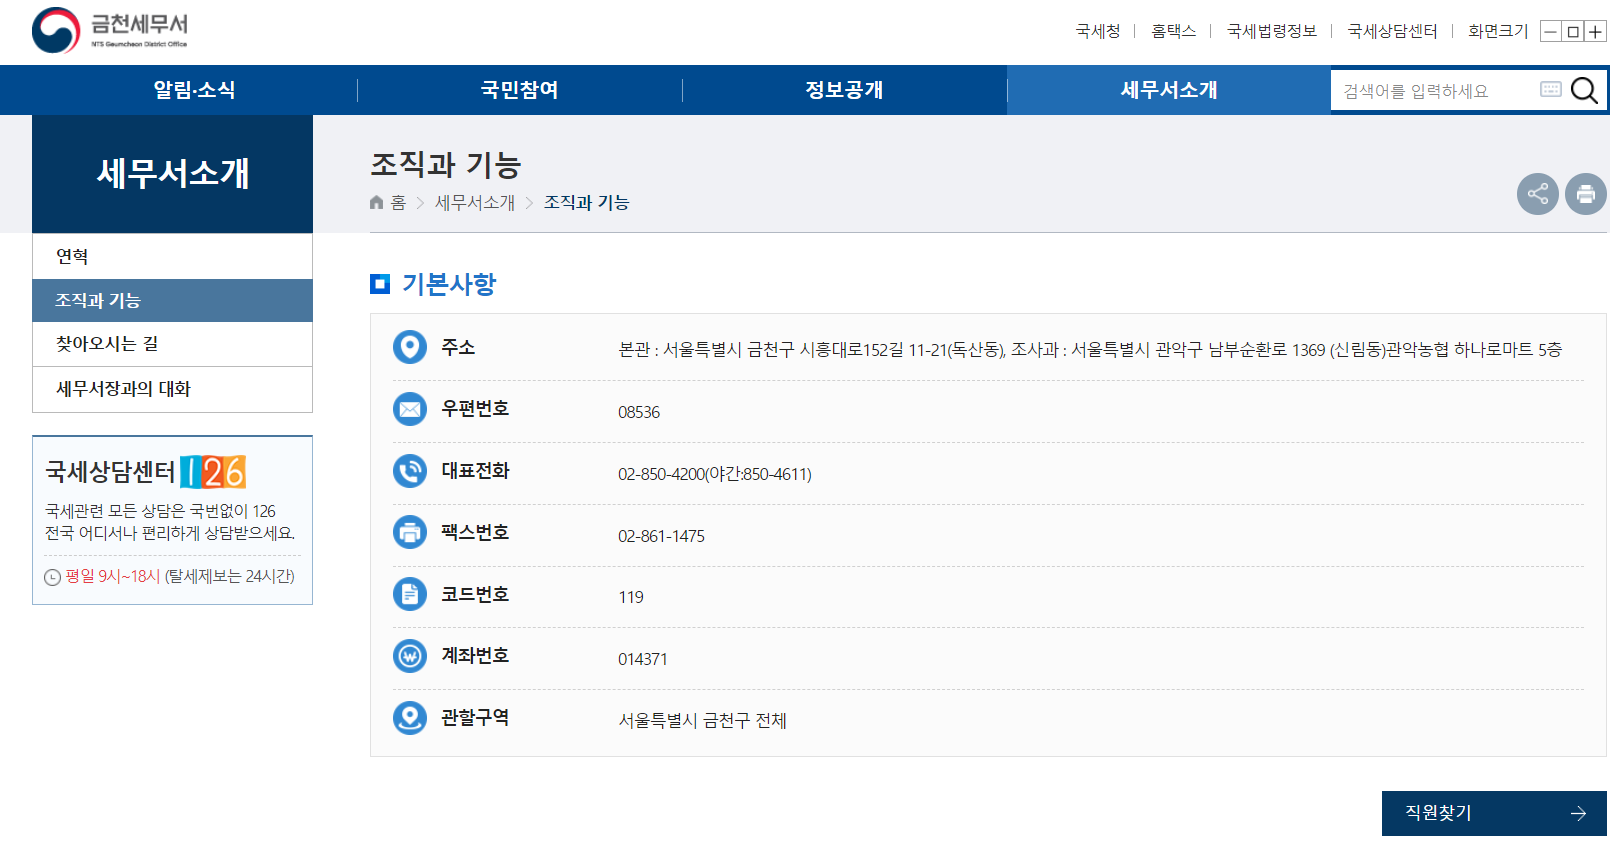The height and width of the screenshot is (844, 1610).
Task: Click the 금천세무서 logo emblem
Action: (x=56, y=31)
